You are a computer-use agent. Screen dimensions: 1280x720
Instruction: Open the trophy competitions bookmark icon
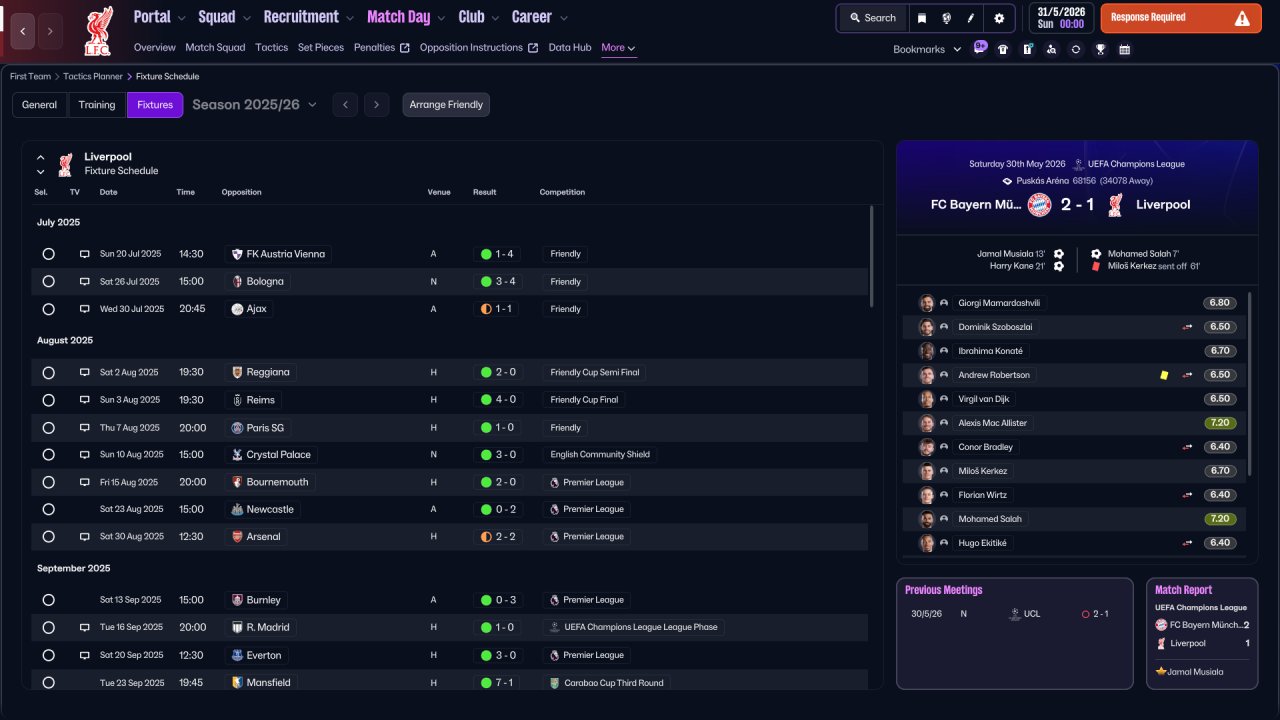1100,49
